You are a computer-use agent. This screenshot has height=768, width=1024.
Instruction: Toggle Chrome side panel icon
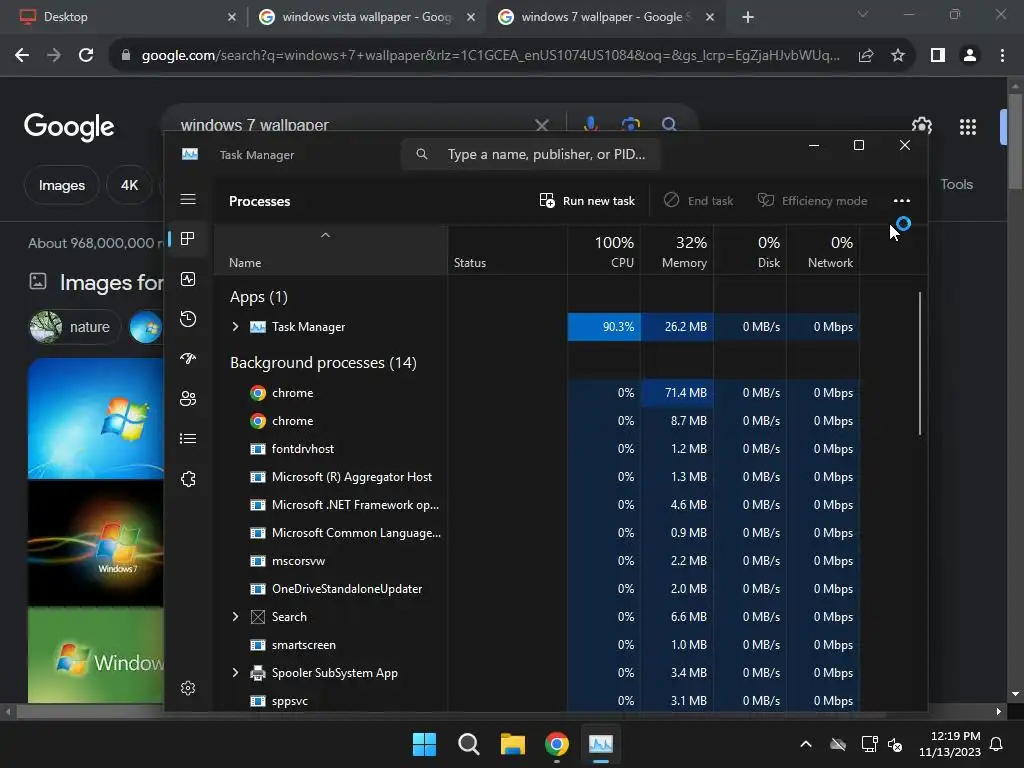tap(938, 56)
